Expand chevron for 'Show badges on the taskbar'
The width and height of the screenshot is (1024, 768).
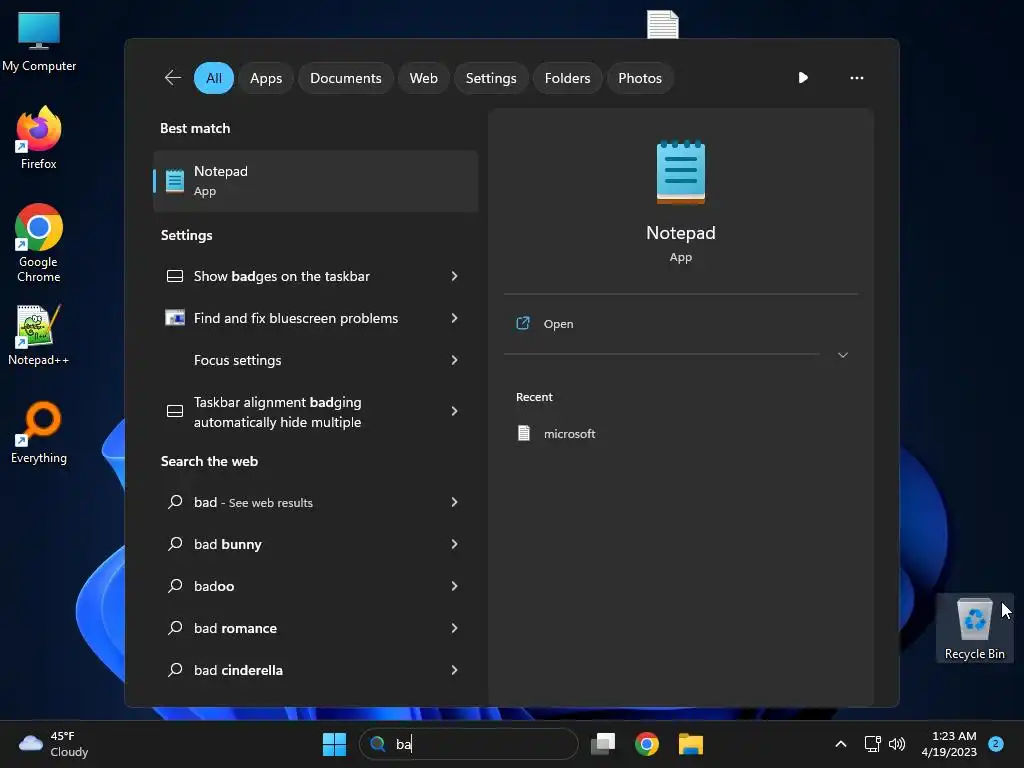(455, 276)
